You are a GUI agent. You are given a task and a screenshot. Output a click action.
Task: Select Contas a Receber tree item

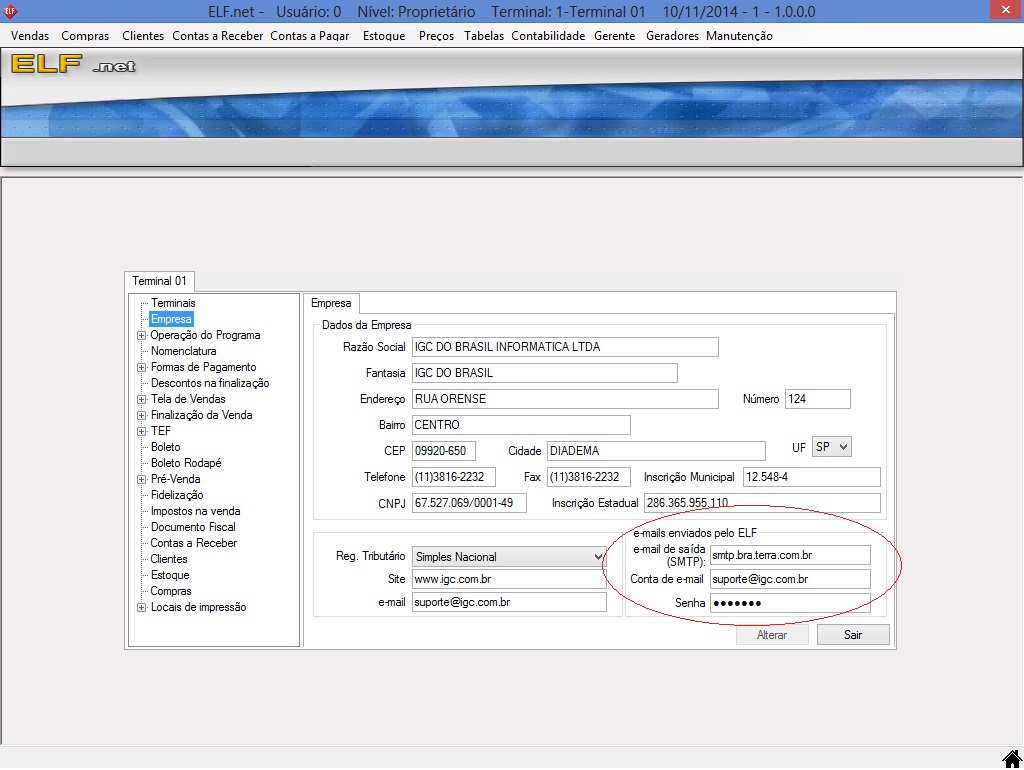(x=193, y=543)
